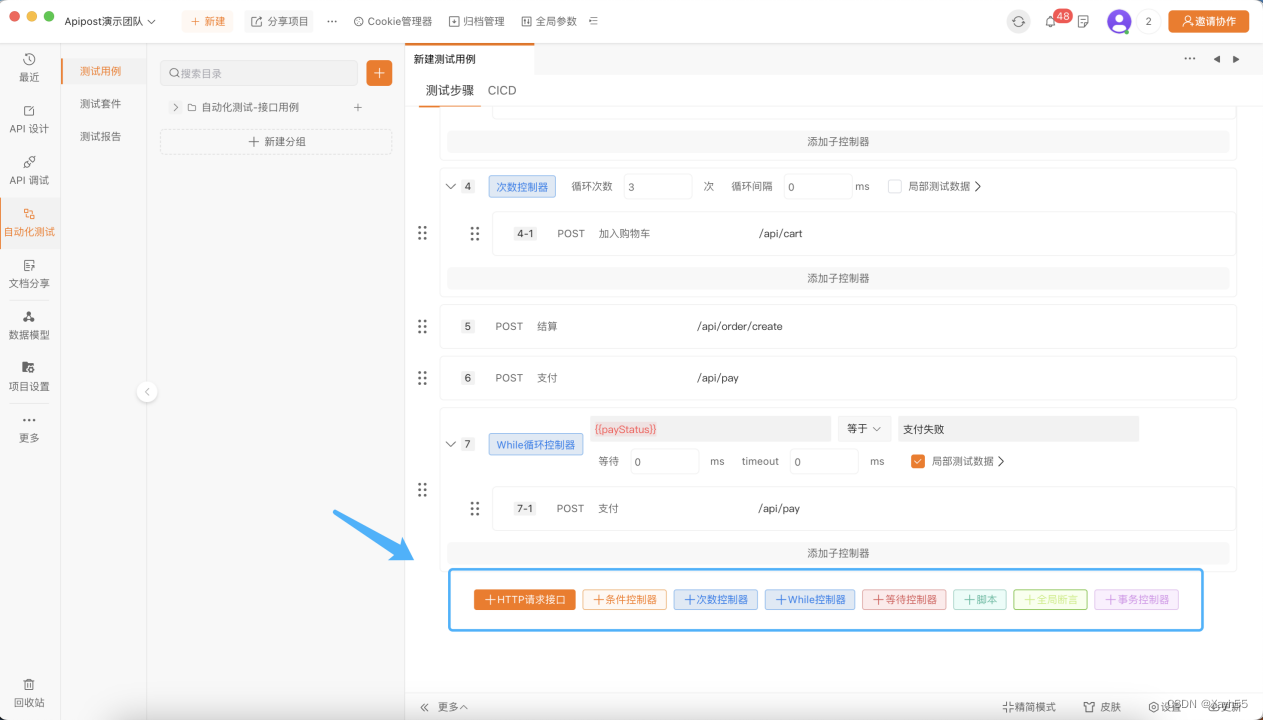Click the notes icon beside the bell
The image size is (1263, 720).
1083,21
